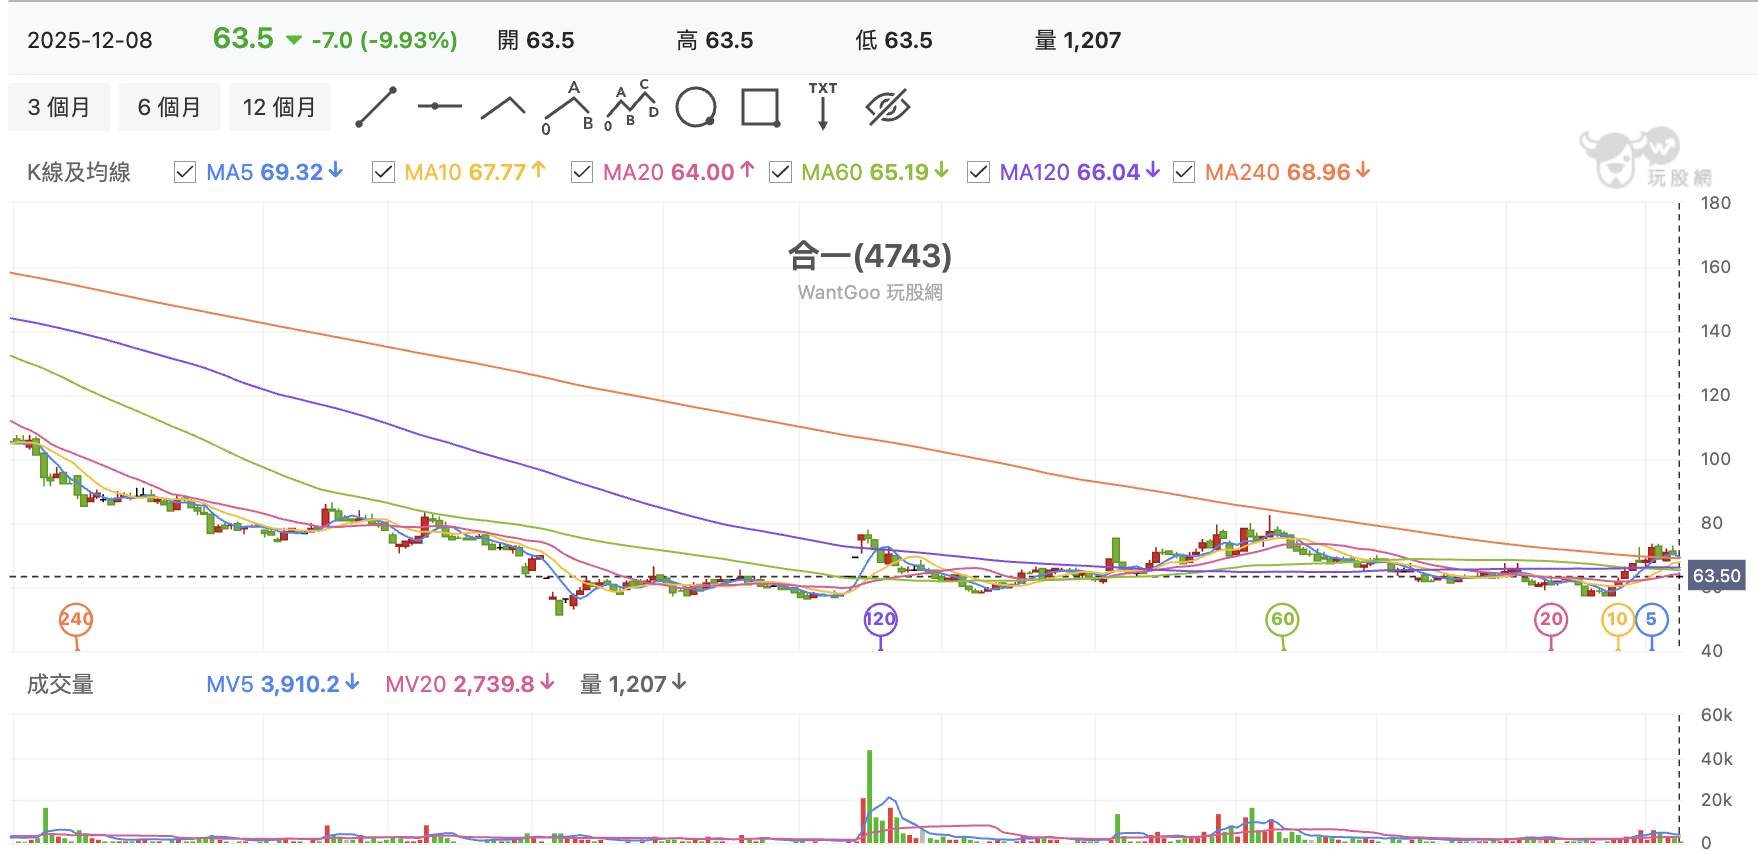Toggle hide drawings eye-slash icon
The image size is (1758, 854).
tap(888, 107)
